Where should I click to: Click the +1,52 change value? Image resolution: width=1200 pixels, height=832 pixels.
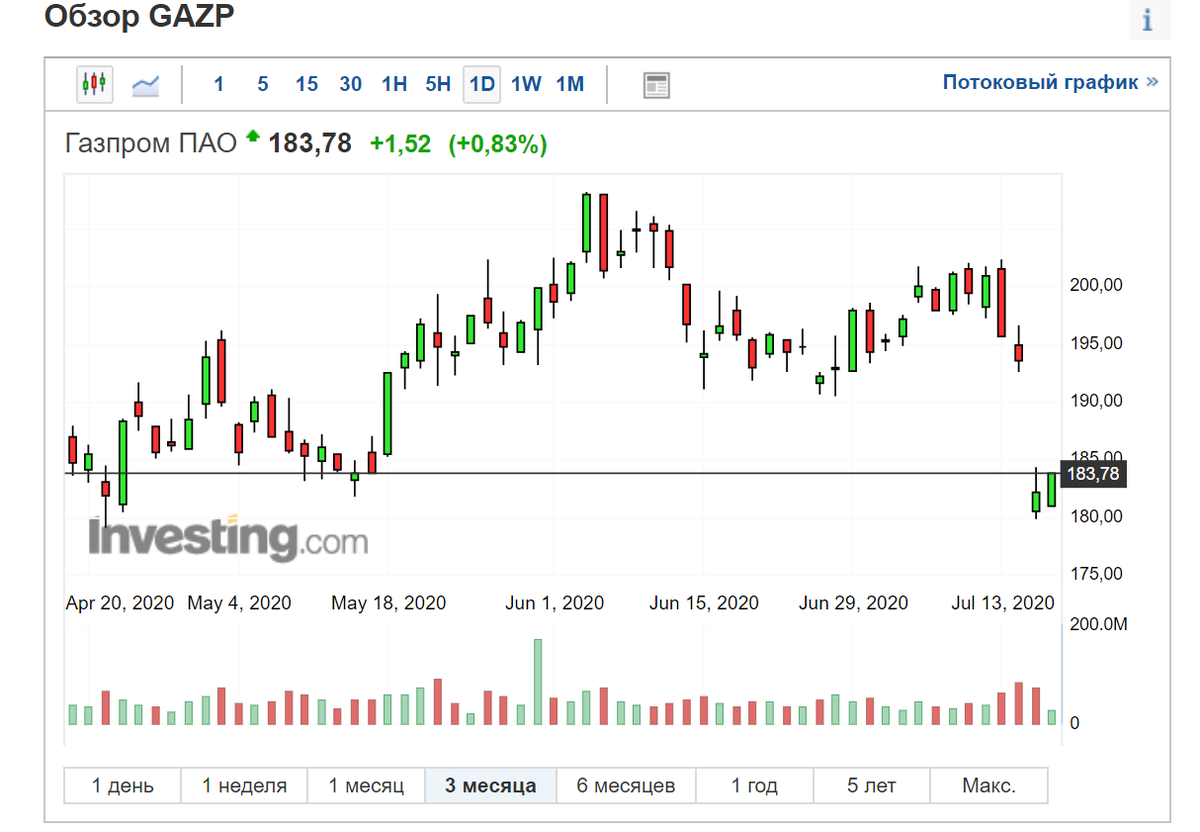[400, 144]
